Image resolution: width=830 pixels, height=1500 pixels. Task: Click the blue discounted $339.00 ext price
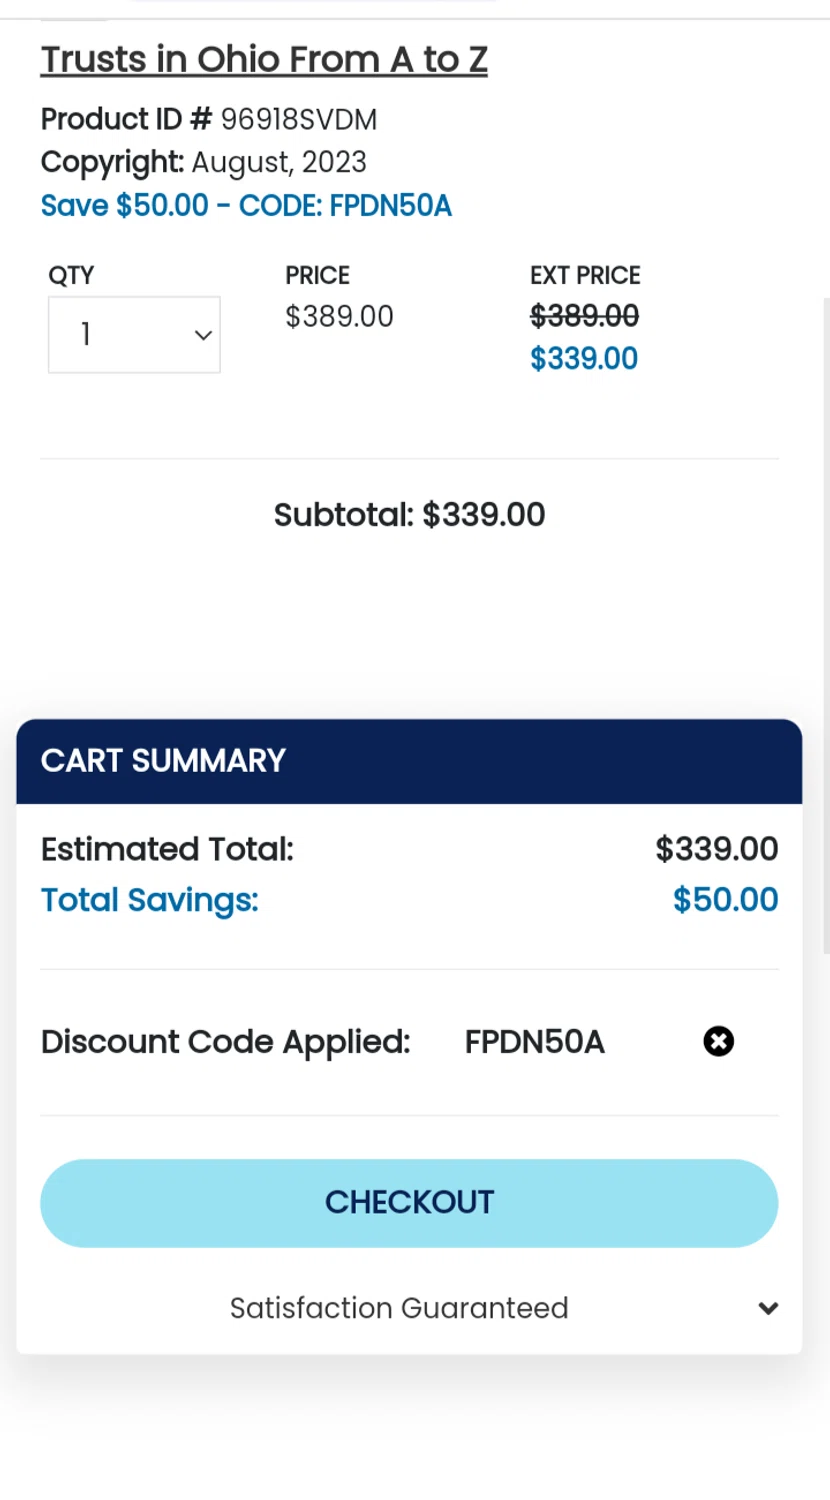[584, 359]
